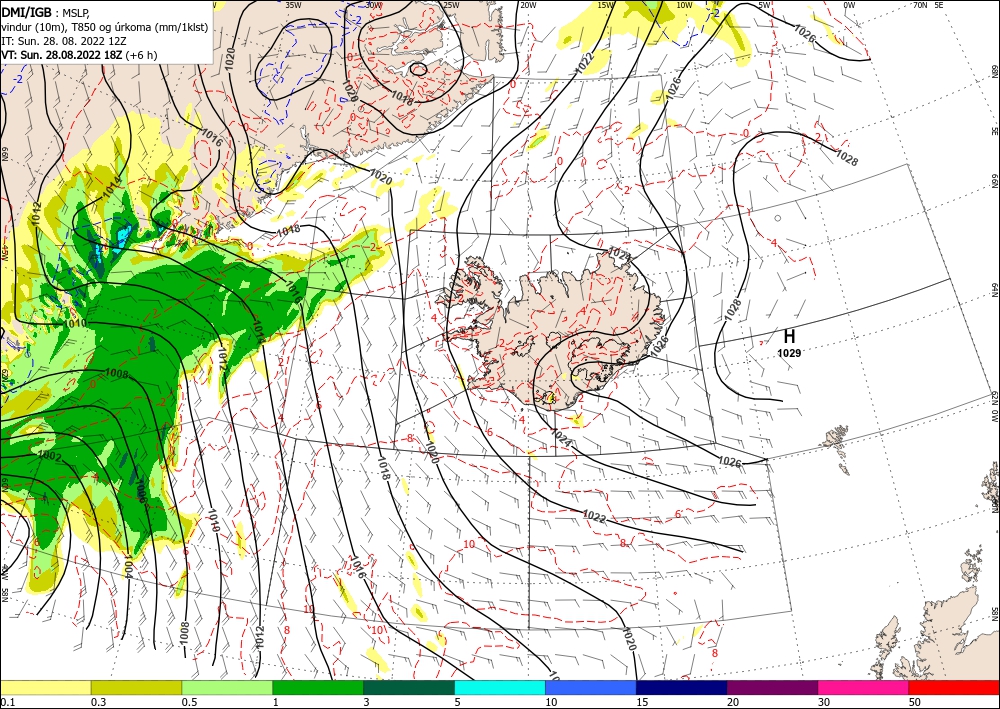Click the IT: Sun. 28. 08. 2022 12Z line

point(64,41)
